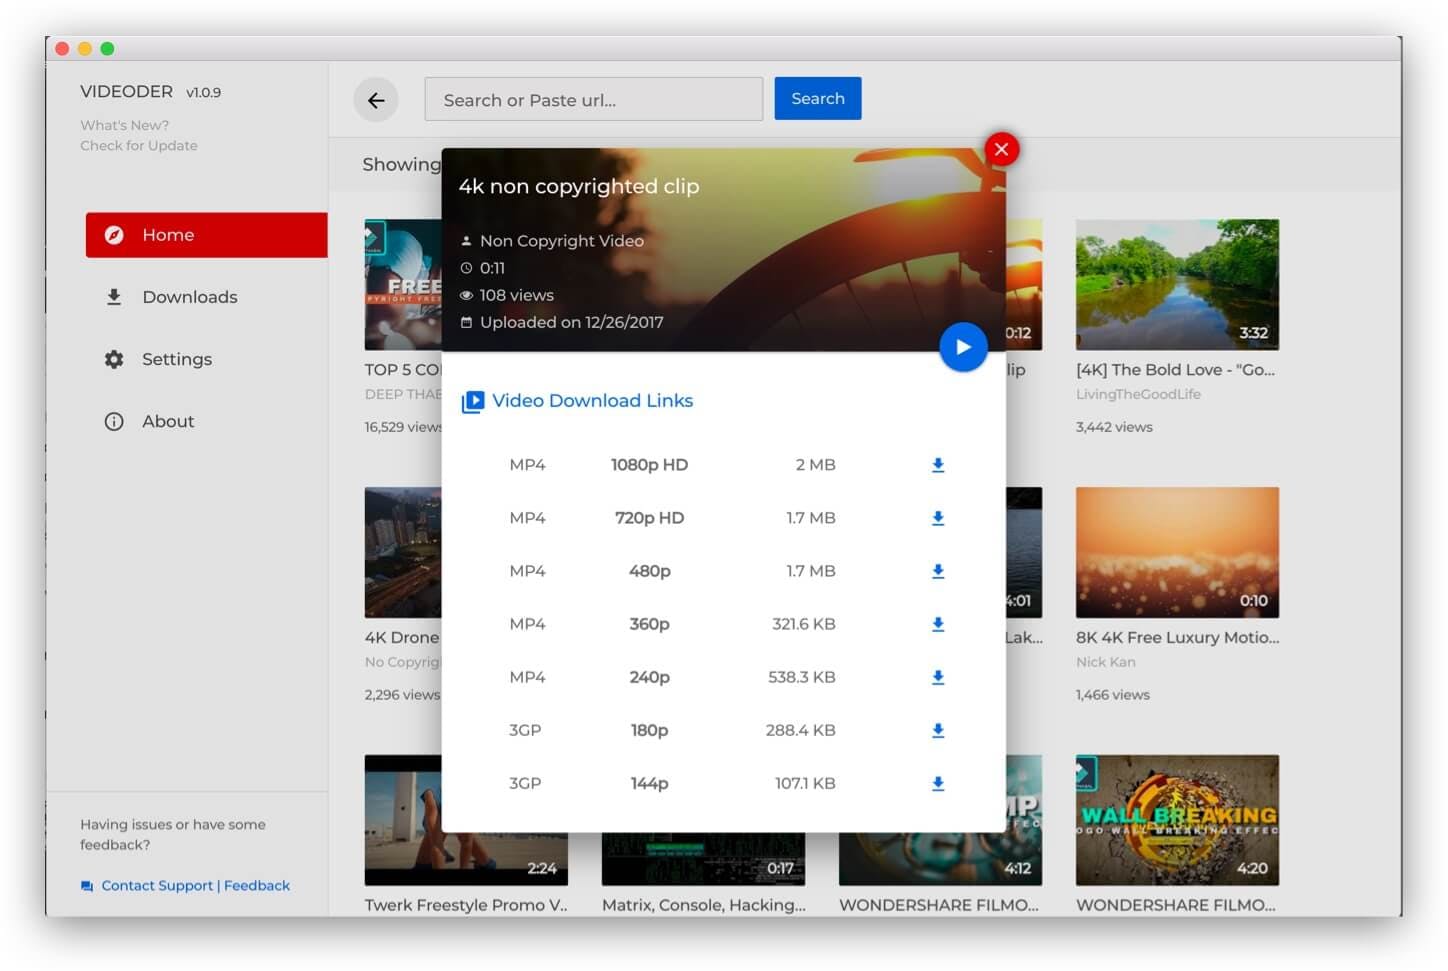Image resolution: width=1448 pixels, height=971 pixels.
Task: Close the video details popup
Action: 1001,149
